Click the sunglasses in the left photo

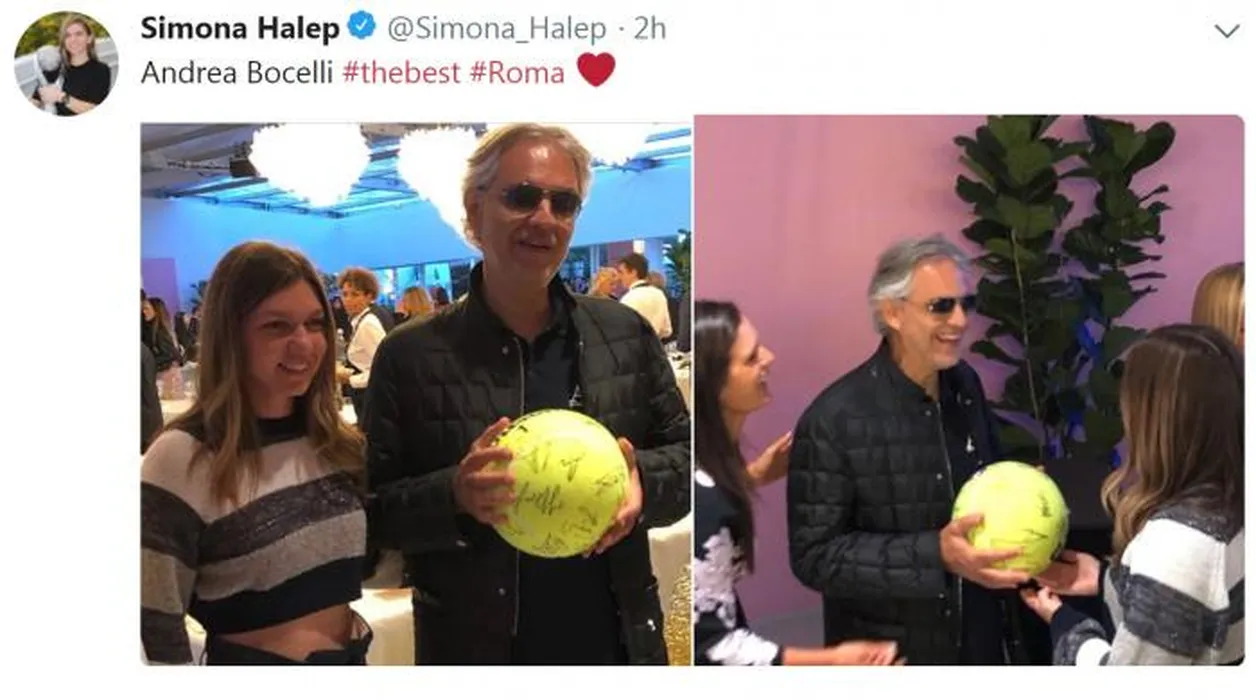(540, 199)
